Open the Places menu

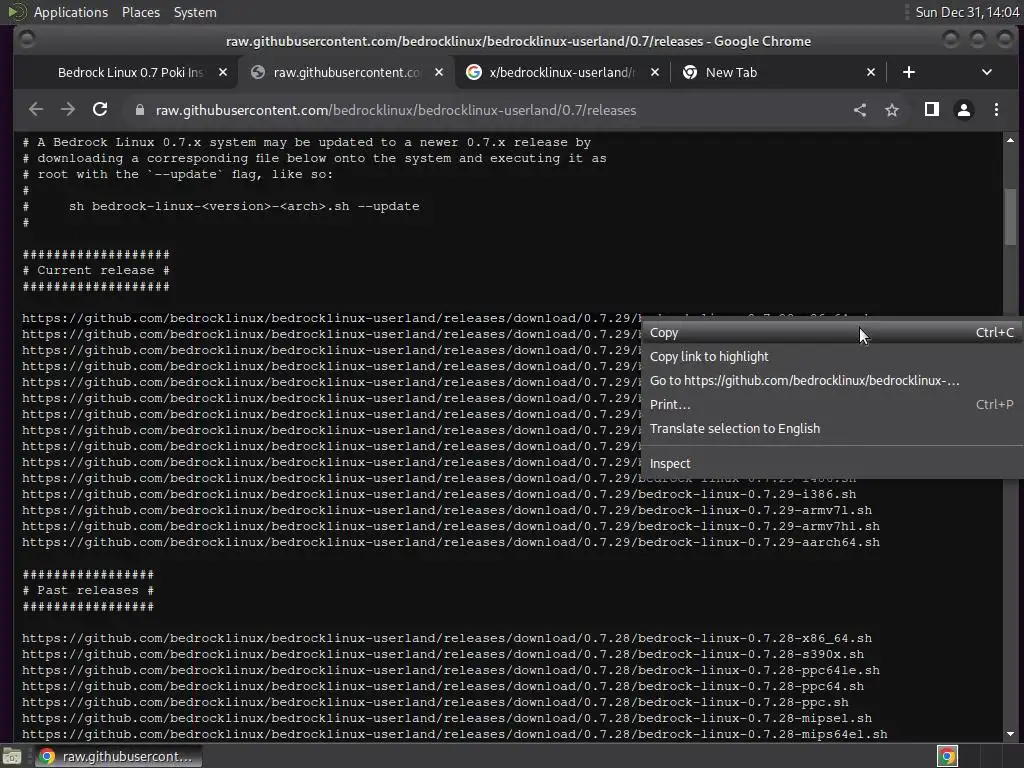[140, 12]
